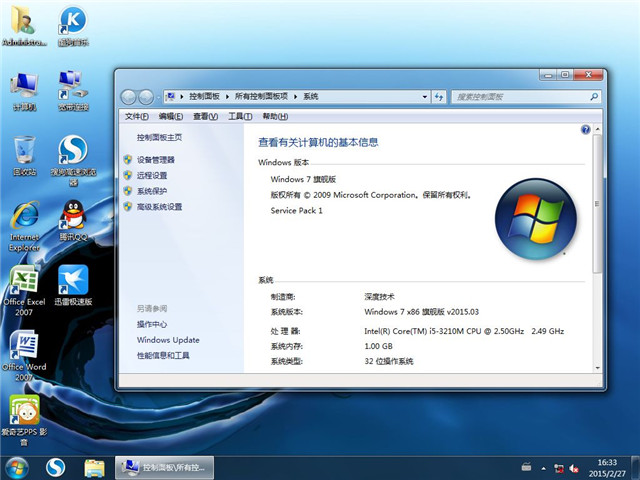Viewport: 640px width, 480px height.
Task: Launch 腾讯QQ desktop shortcut
Action: [73, 220]
